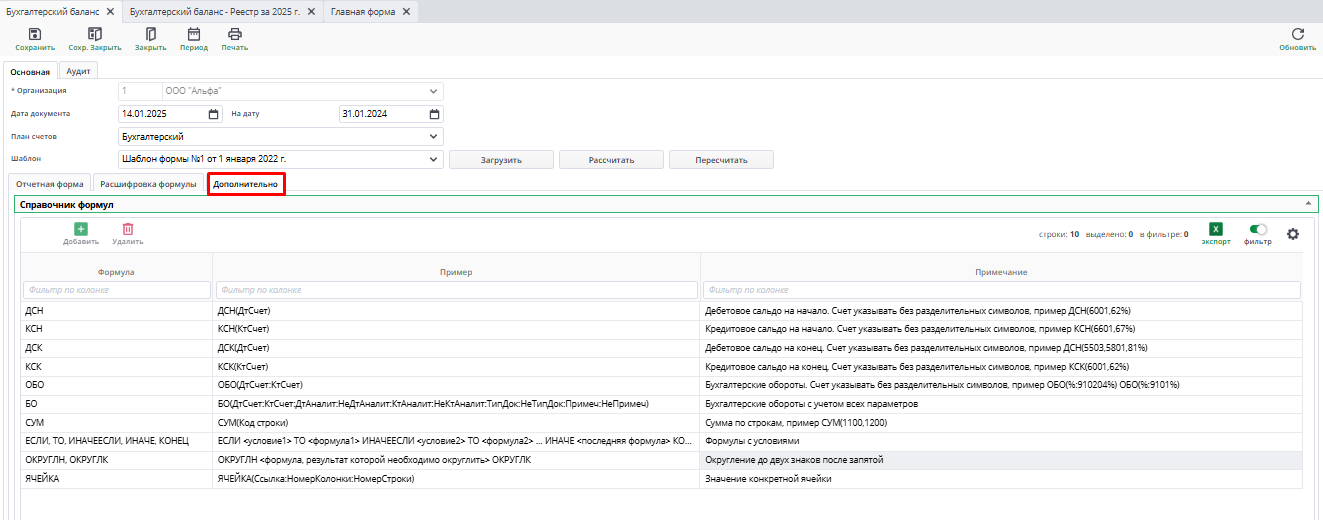The height and width of the screenshot is (520, 1323).
Task: Toggle the column filter switch
Action: (x=1258, y=230)
